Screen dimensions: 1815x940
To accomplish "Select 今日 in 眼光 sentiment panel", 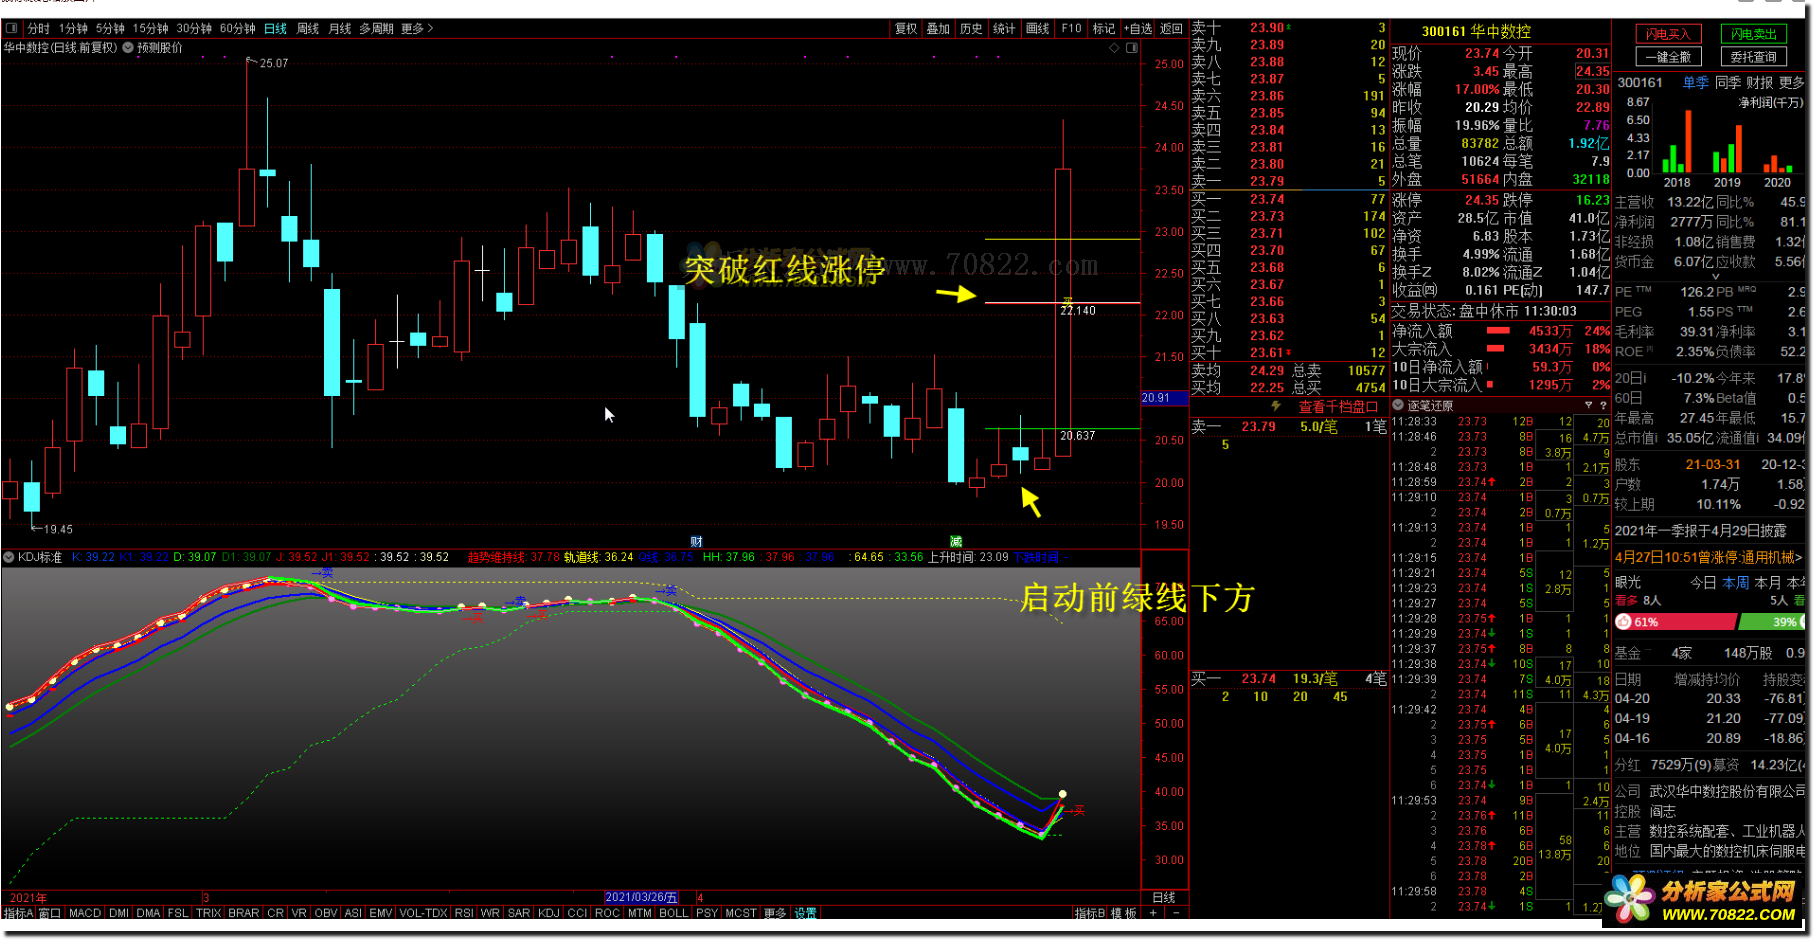I will 1703,582.
